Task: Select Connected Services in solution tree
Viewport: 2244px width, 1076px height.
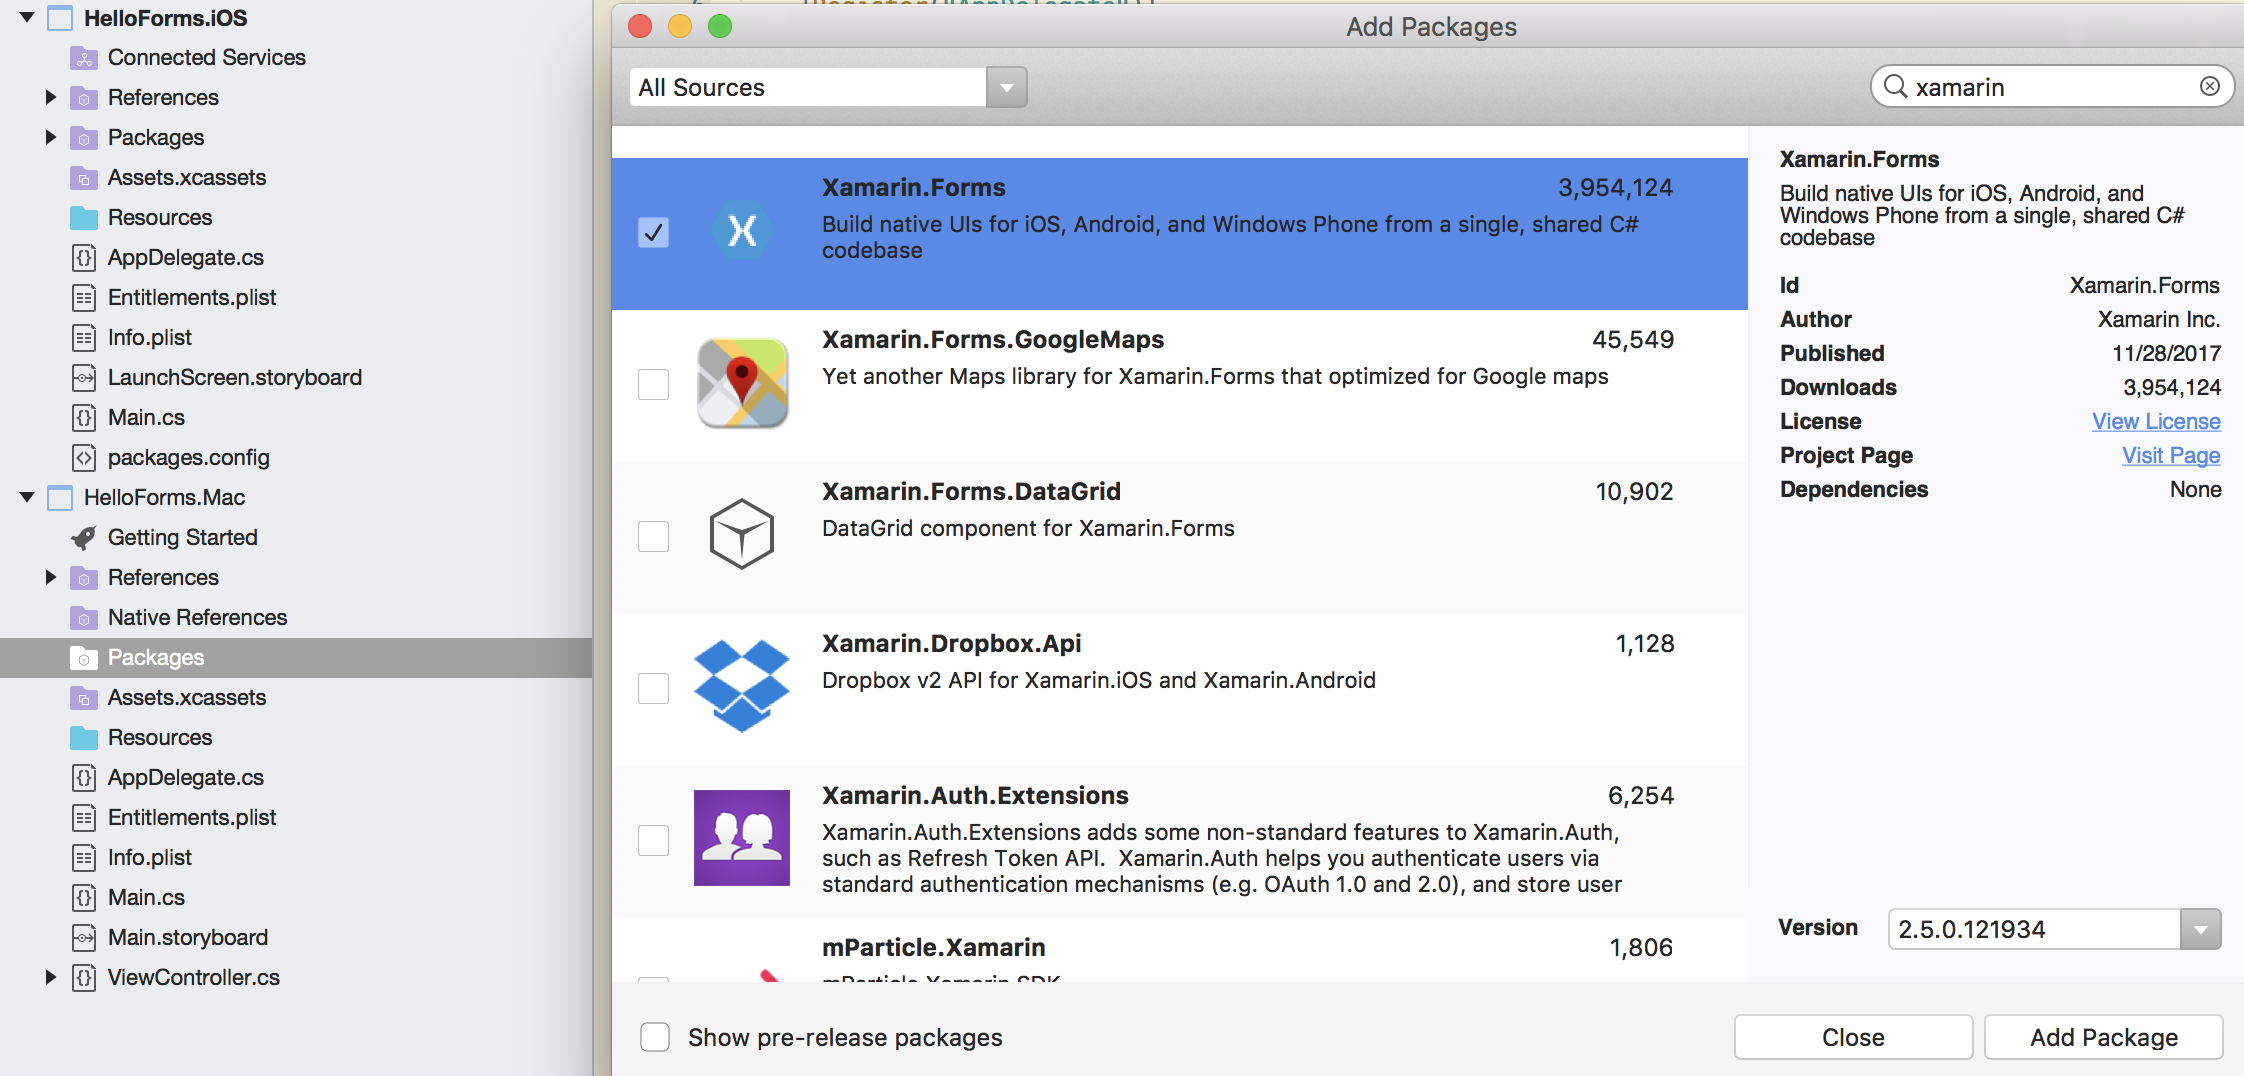Action: [x=206, y=57]
